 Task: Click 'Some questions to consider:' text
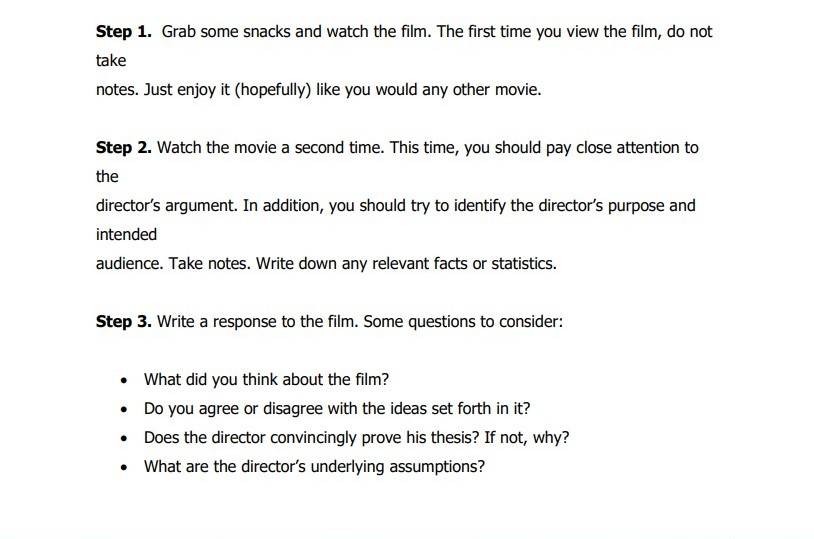[463, 322]
